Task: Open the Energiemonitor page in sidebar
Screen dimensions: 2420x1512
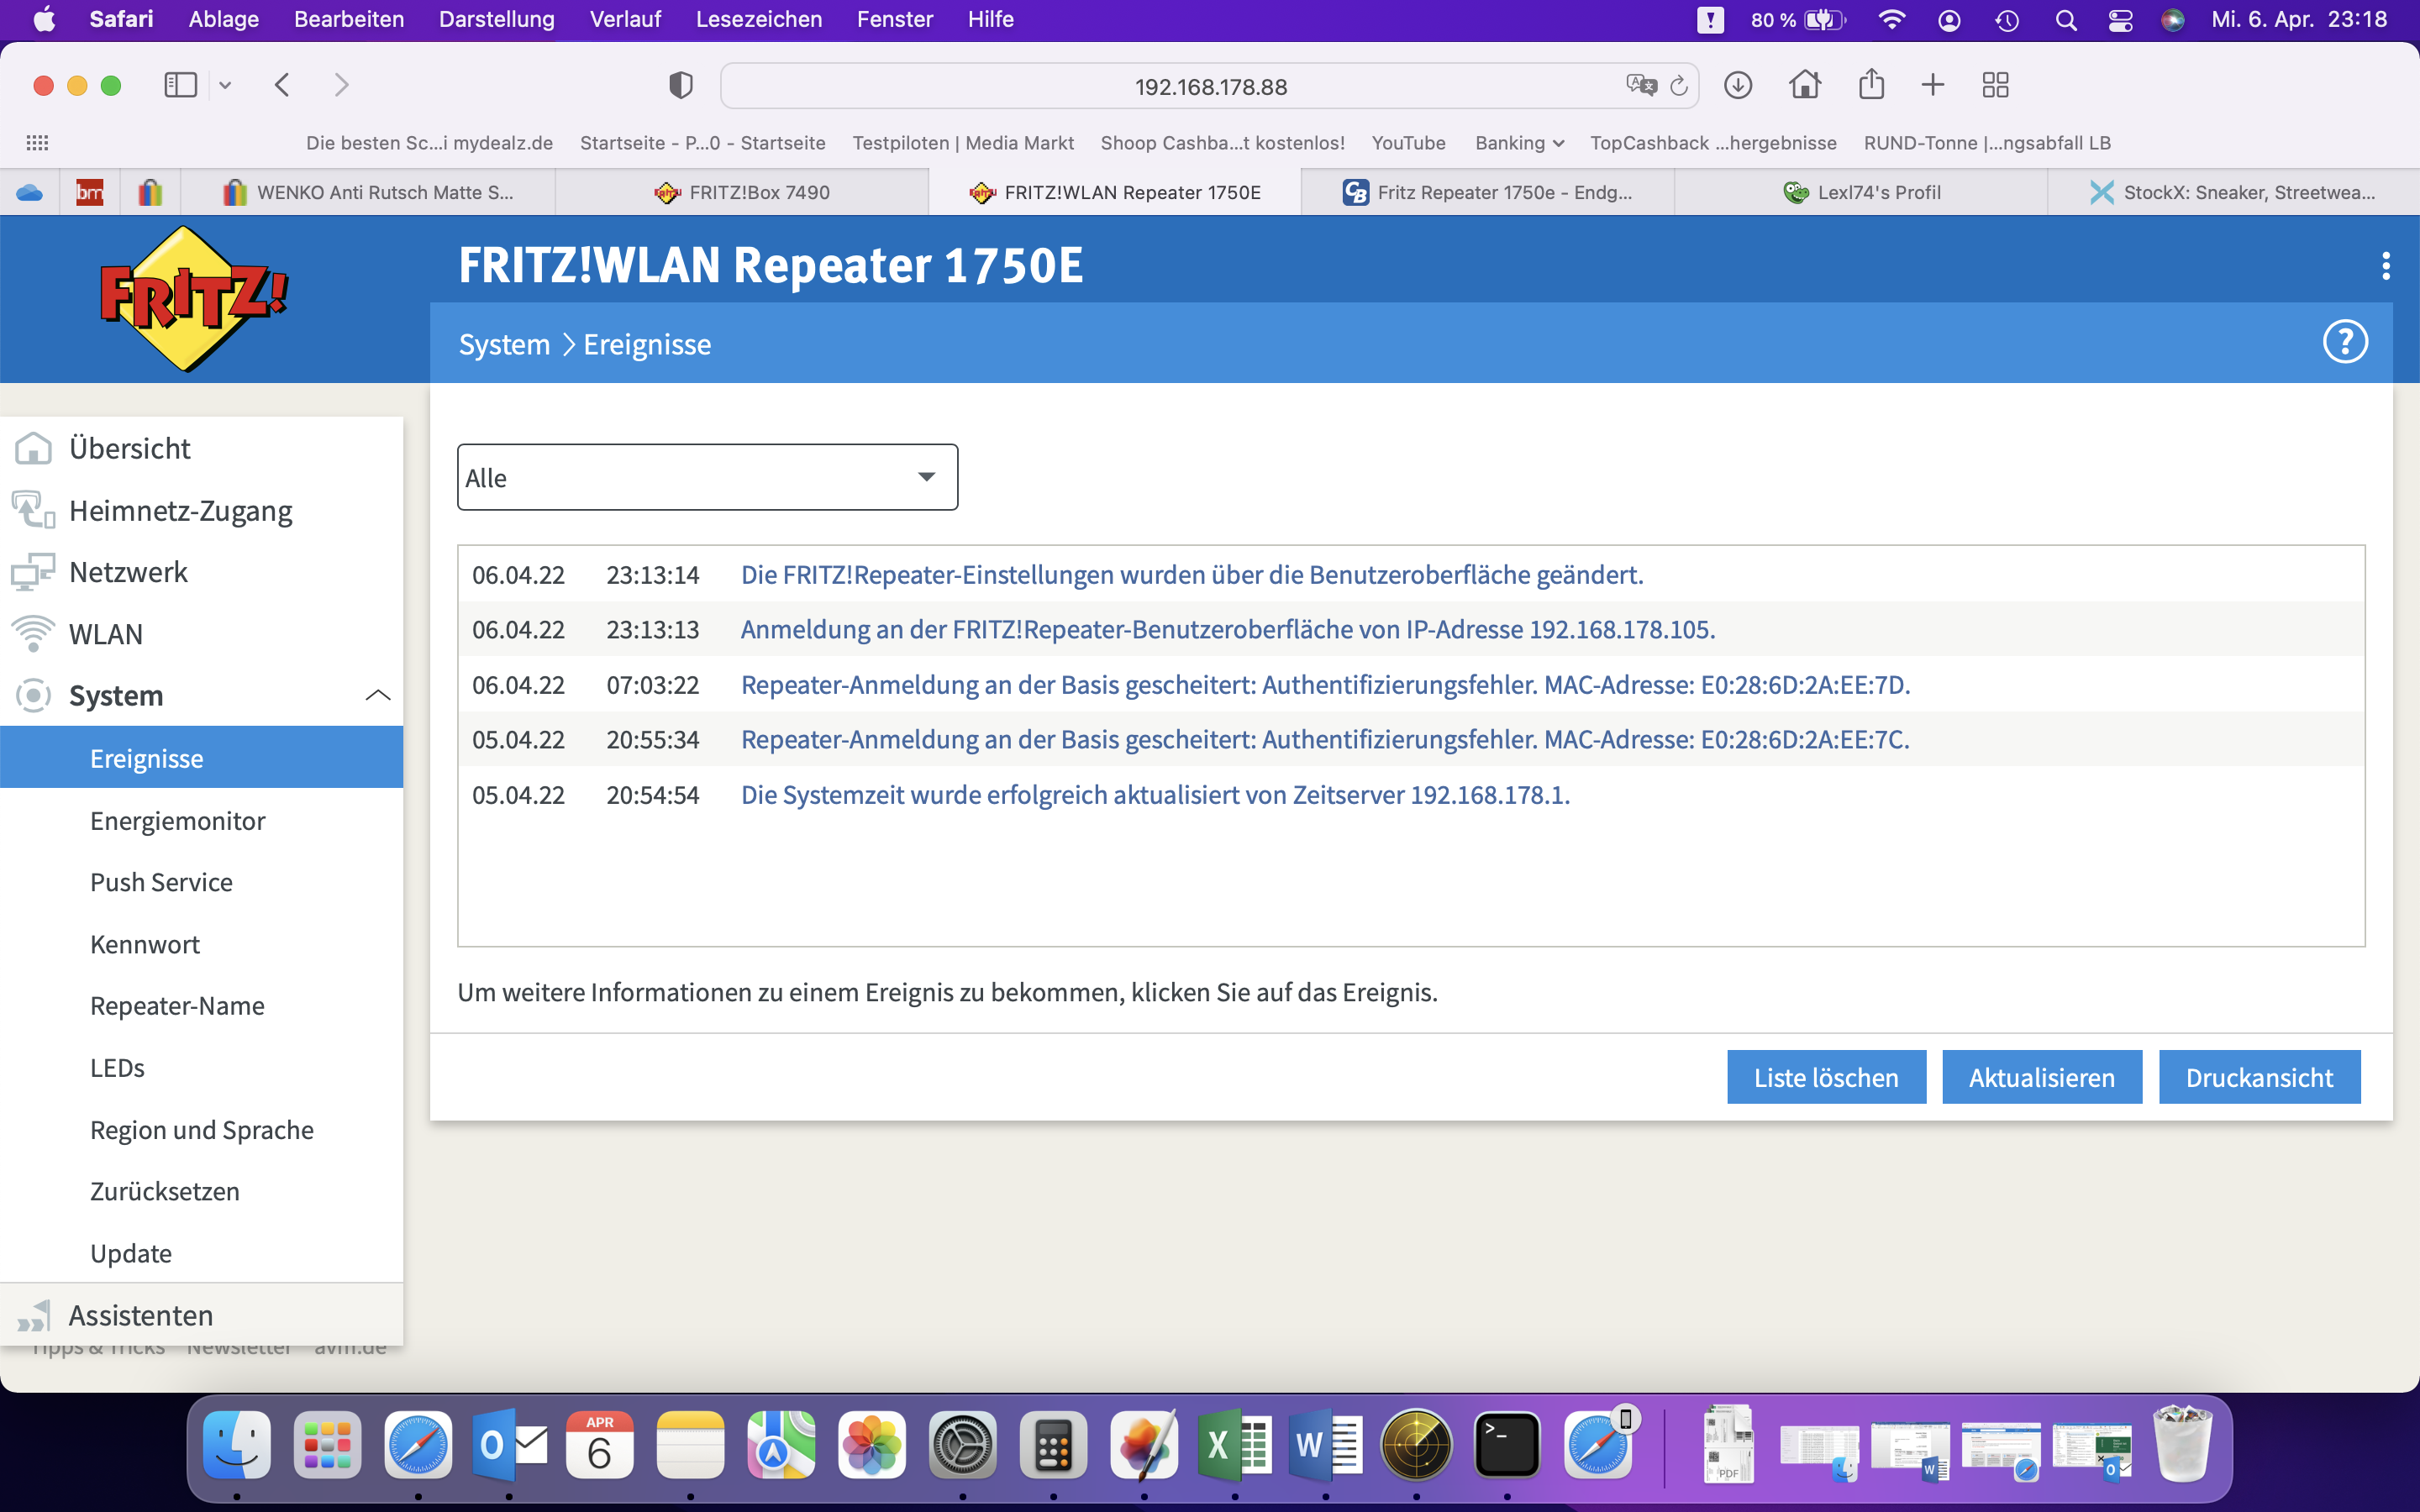Action: [177, 821]
